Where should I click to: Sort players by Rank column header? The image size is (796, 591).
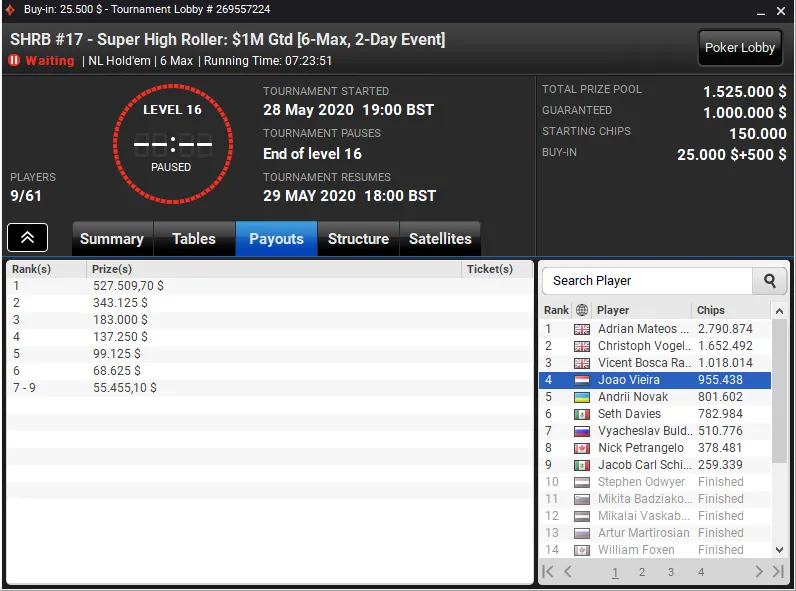tap(556, 310)
